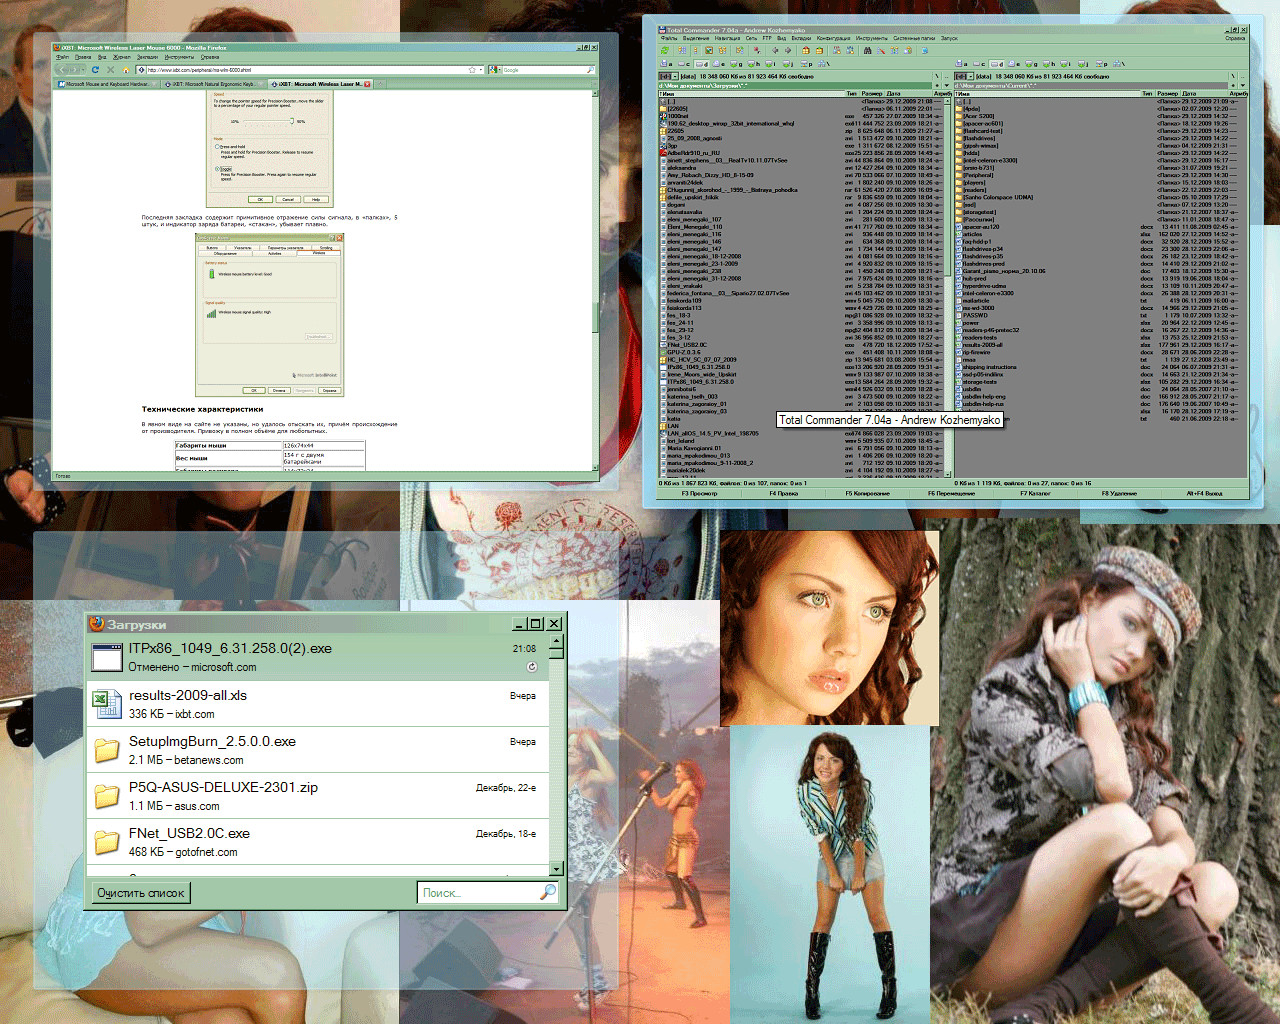The width and height of the screenshot is (1280, 1024).
Task: Open the Firefox address bar dropdown arrow
Action: click(481, 70)
